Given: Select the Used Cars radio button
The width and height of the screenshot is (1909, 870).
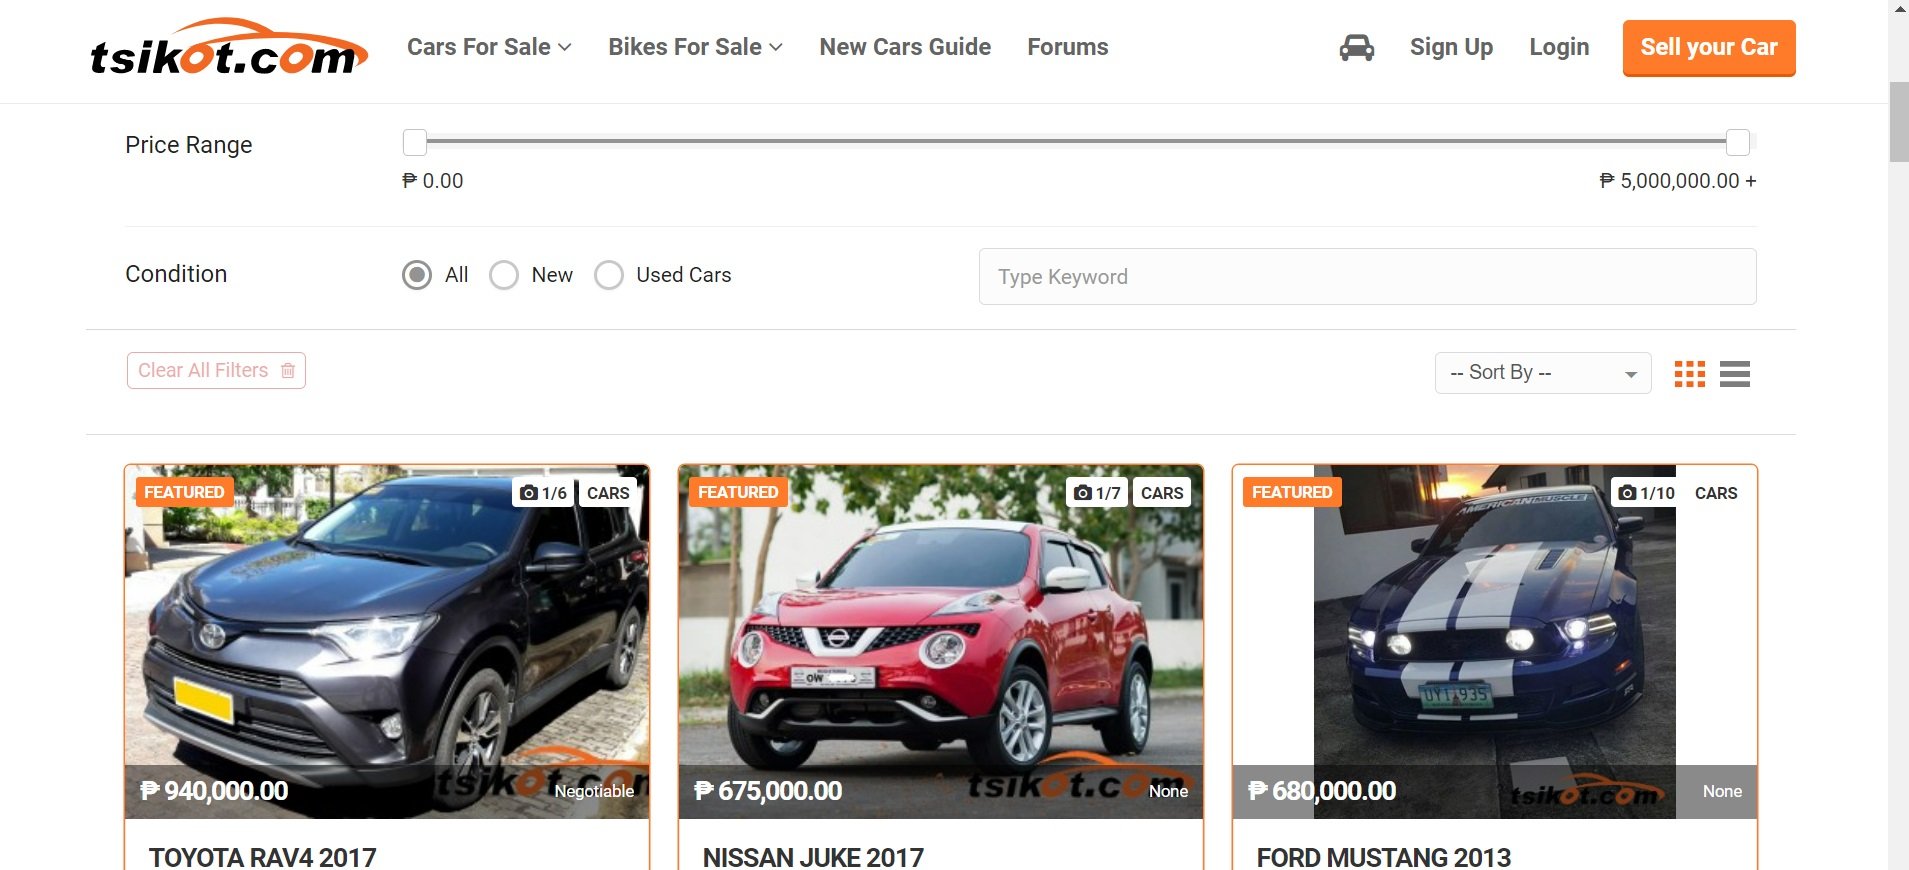Looking at the screenshot, I should point(609,275).
